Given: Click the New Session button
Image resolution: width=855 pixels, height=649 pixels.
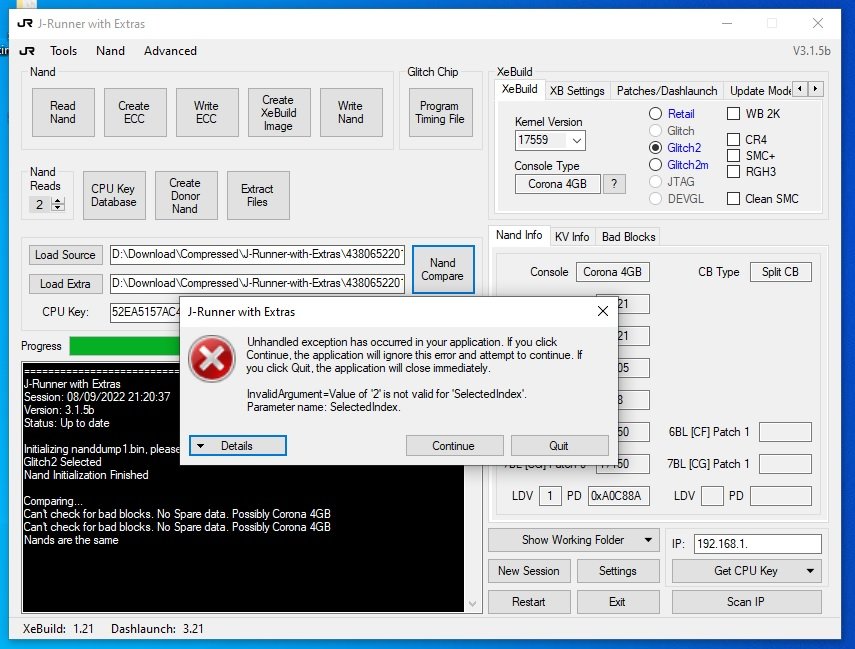Looking at the screenshot, I should coord(529,571).
